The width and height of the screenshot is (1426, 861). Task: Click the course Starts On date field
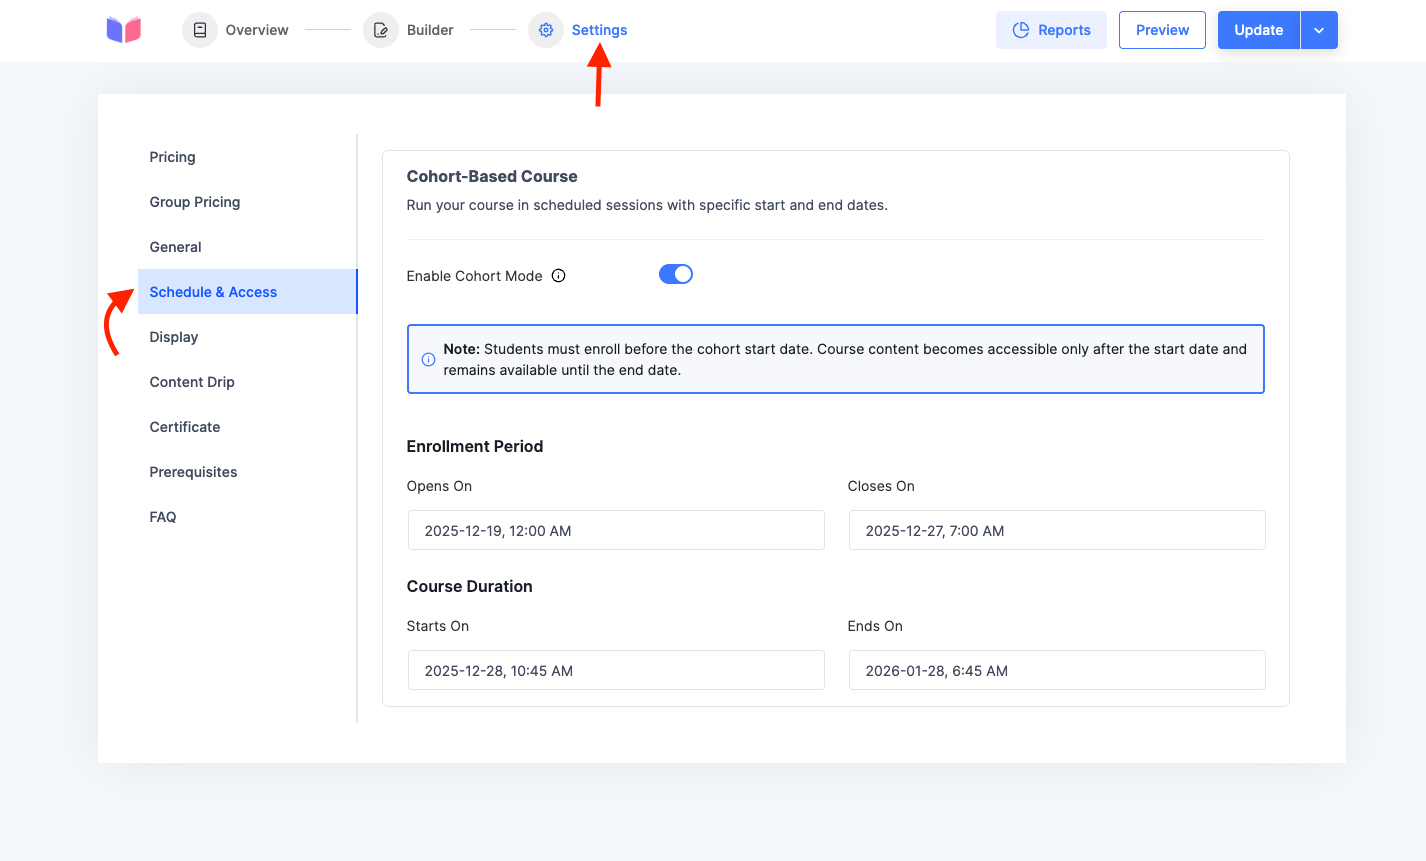coord(616,670)
